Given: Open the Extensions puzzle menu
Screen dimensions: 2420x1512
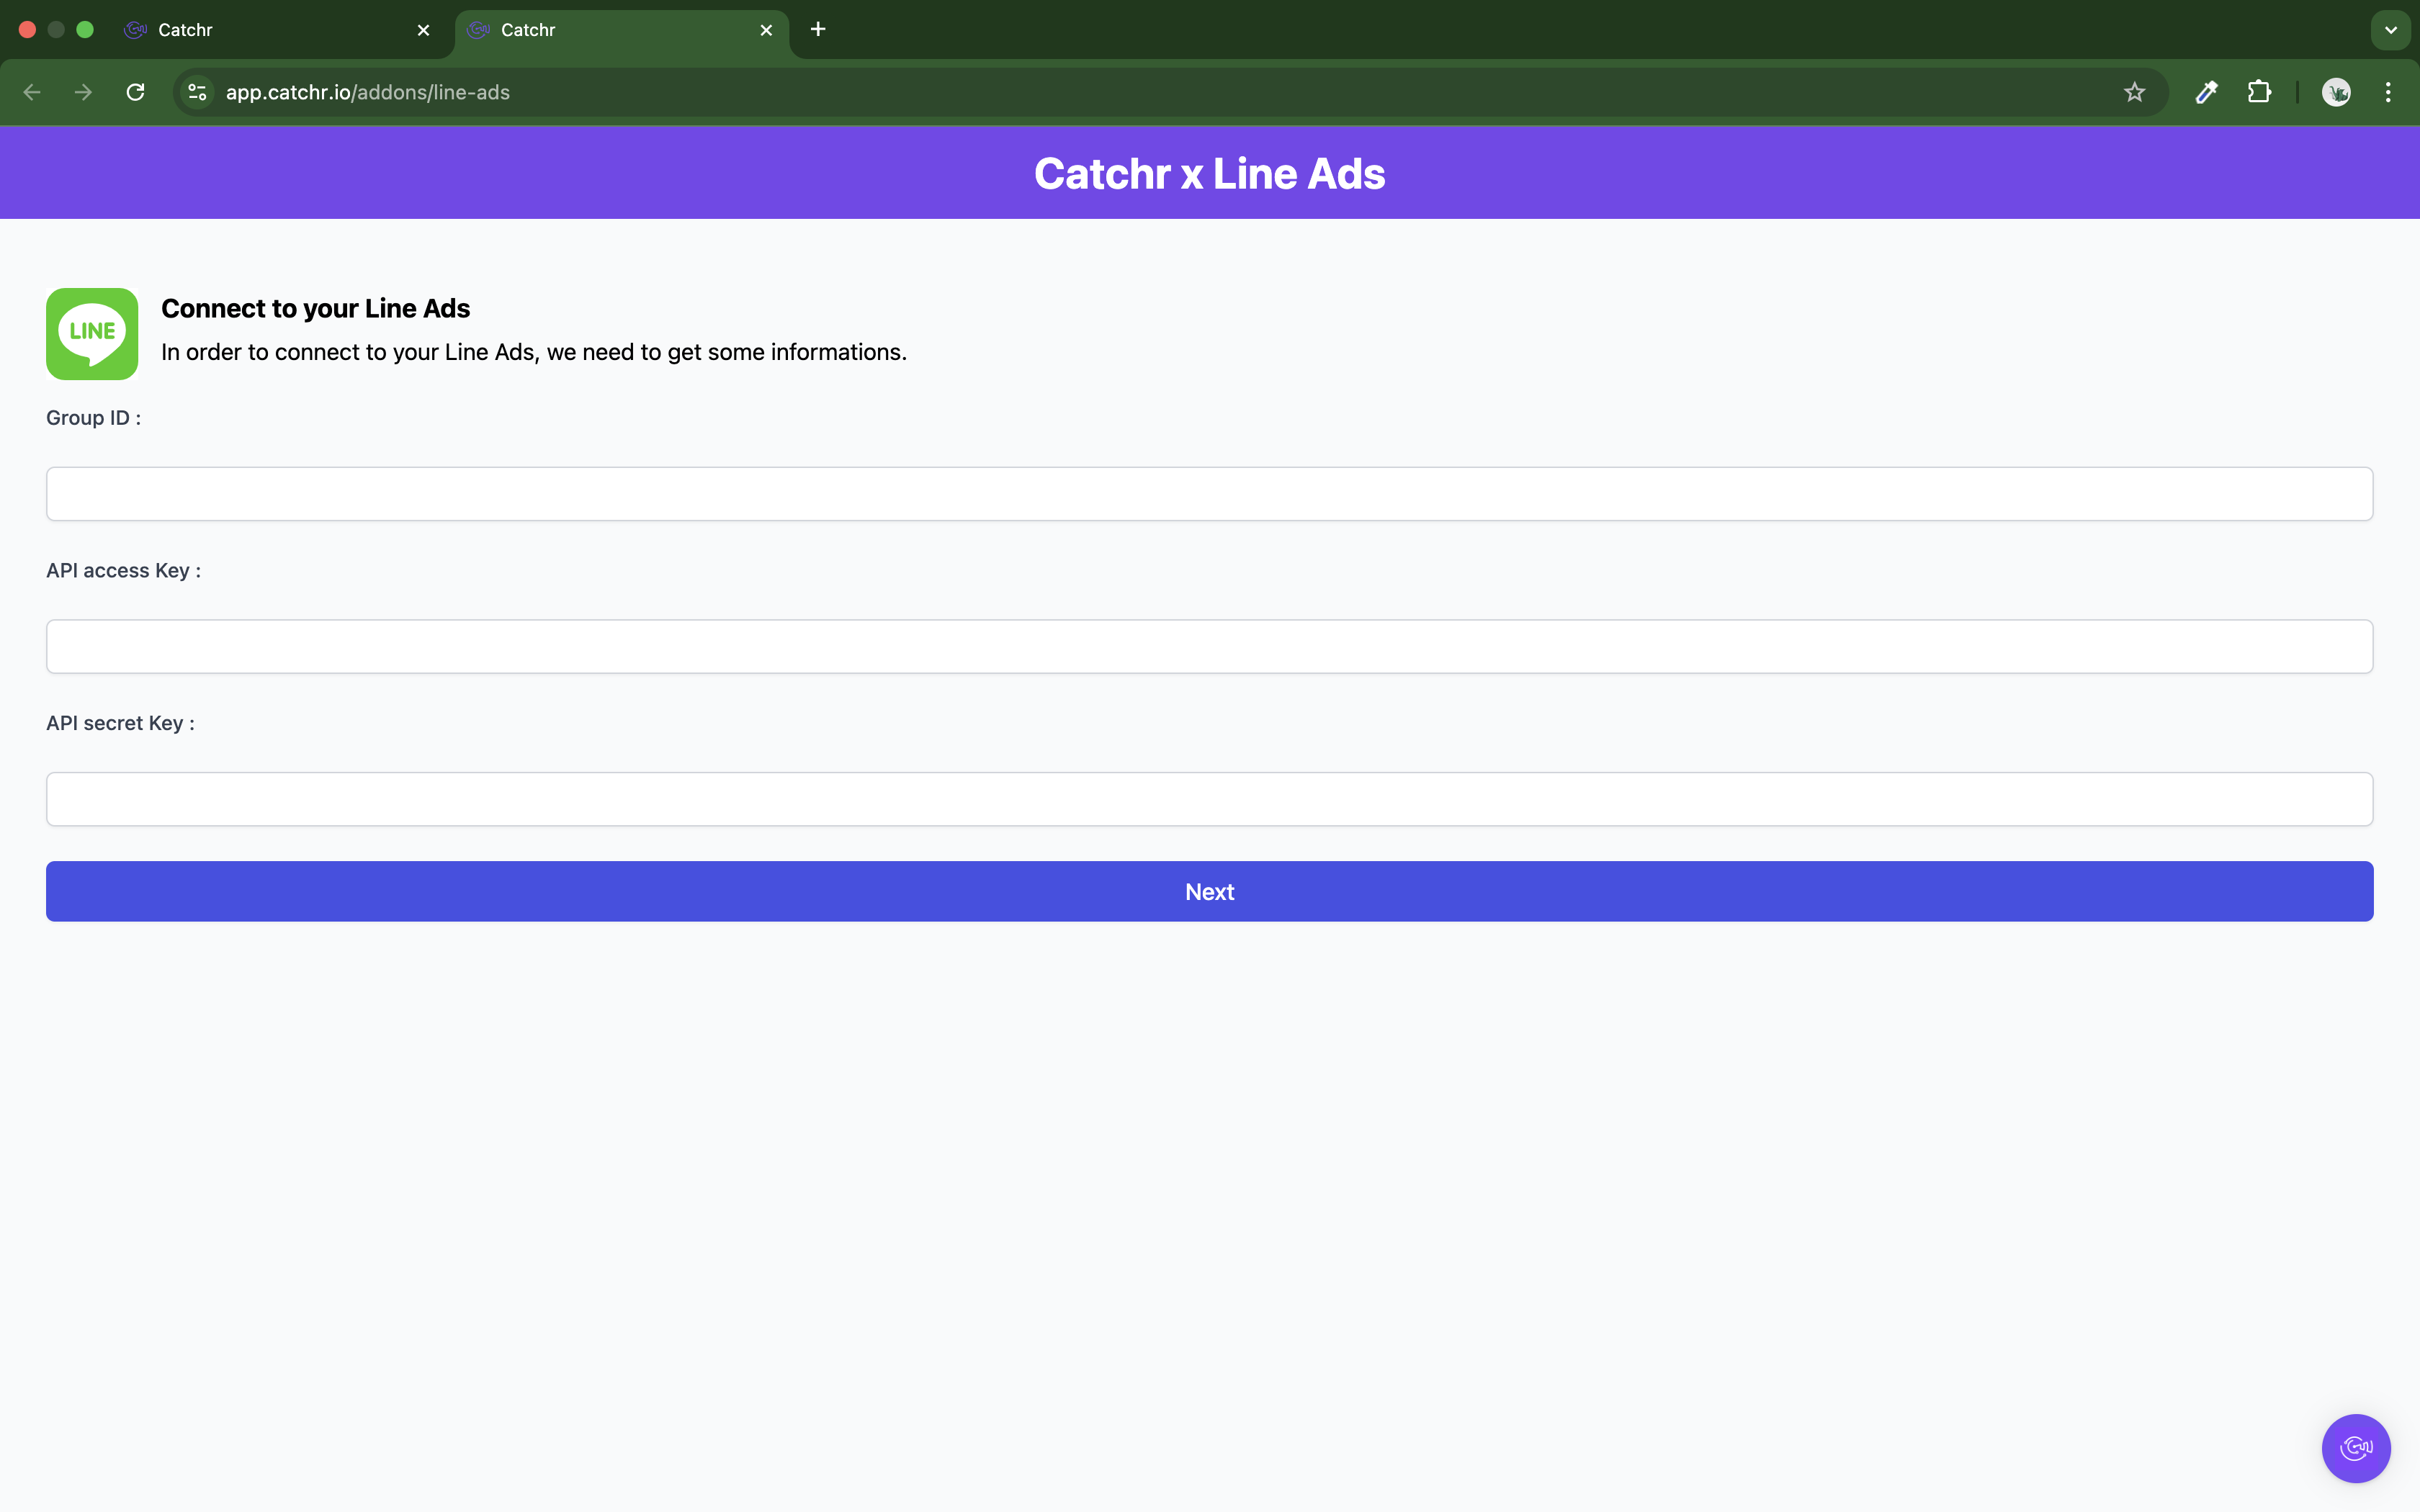Looking at the screenshot, I should pyautogui.click(x=2259, y=92).
